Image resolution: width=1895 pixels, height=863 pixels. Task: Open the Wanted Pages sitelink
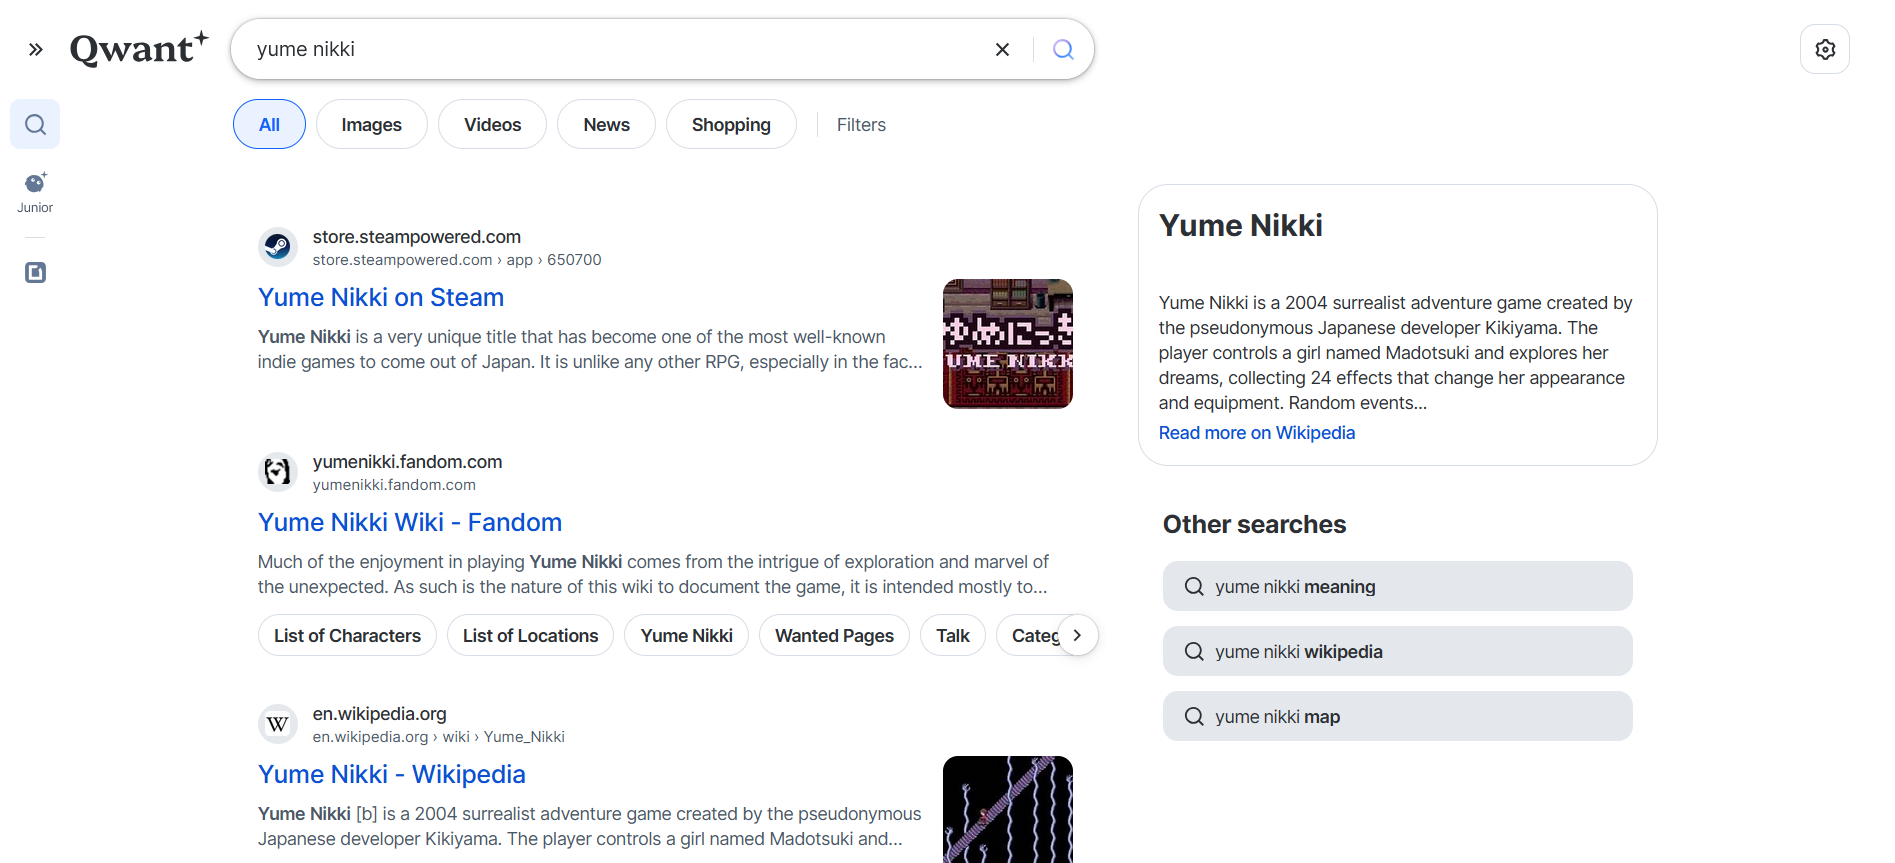(834, 635)
